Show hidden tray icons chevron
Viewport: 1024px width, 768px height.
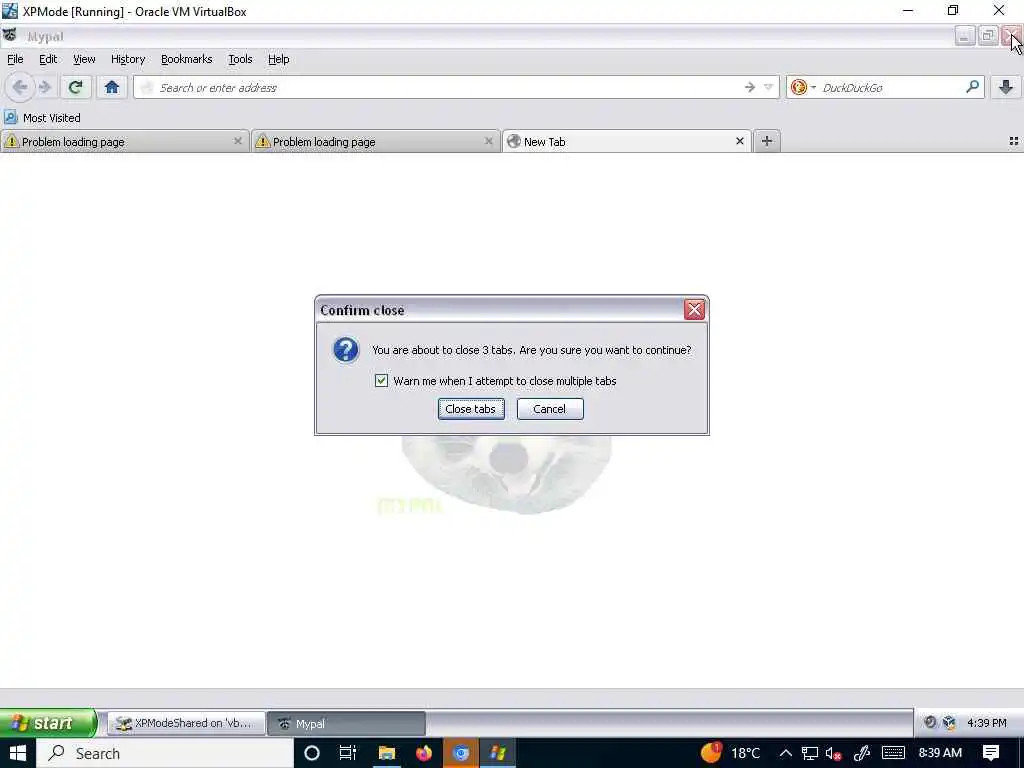tap(786, 753)
